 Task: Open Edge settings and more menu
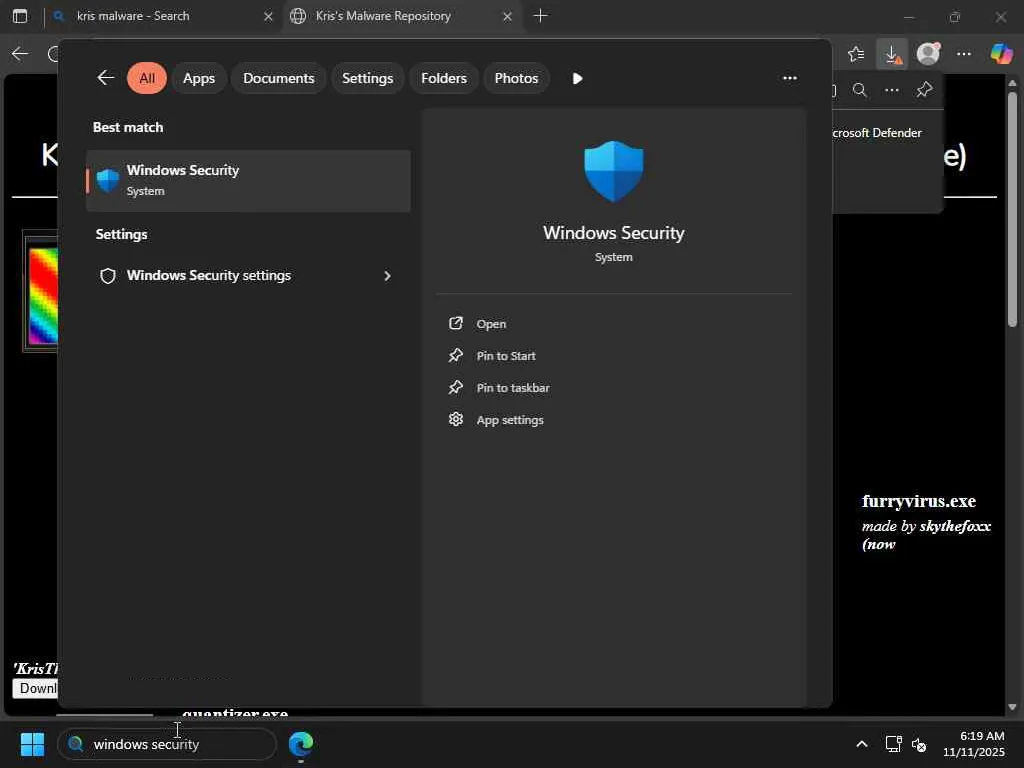pos(964,54)
